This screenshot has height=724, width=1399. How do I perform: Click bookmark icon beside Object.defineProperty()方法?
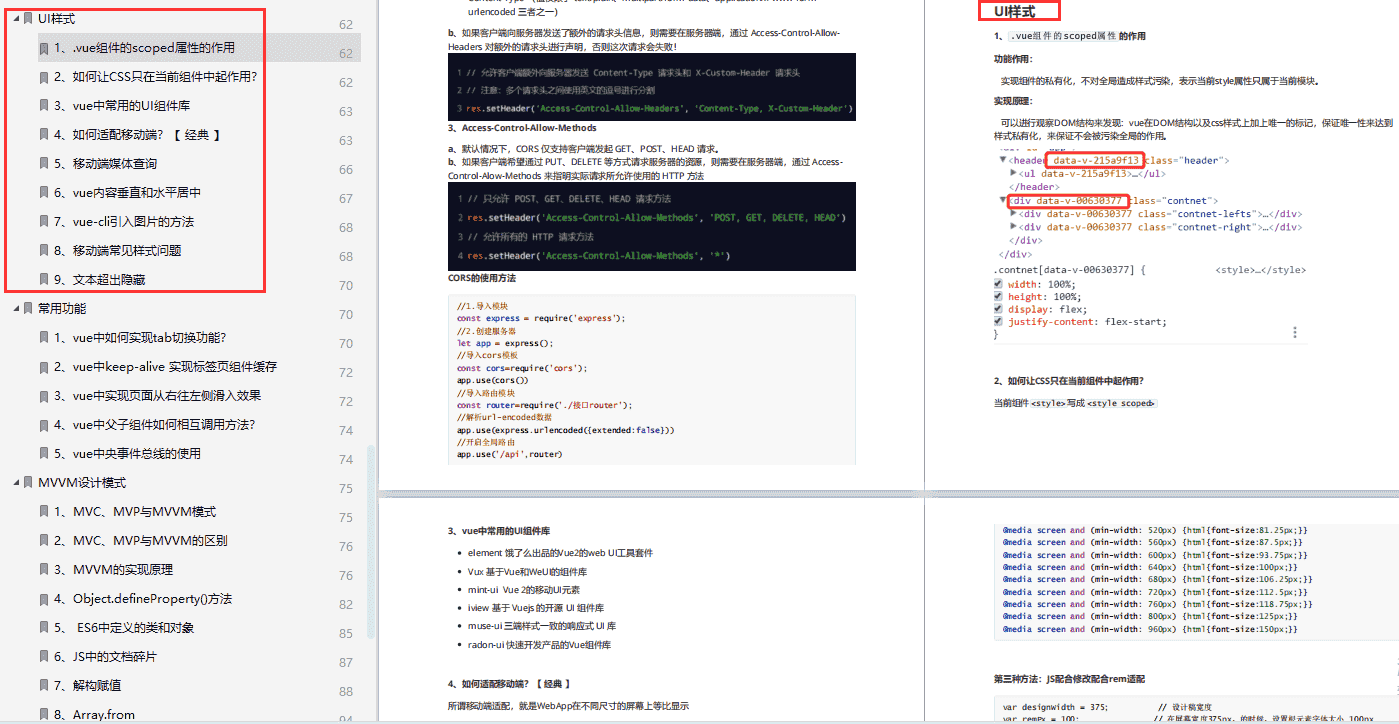pyautogui.click(x=44, y=599)
